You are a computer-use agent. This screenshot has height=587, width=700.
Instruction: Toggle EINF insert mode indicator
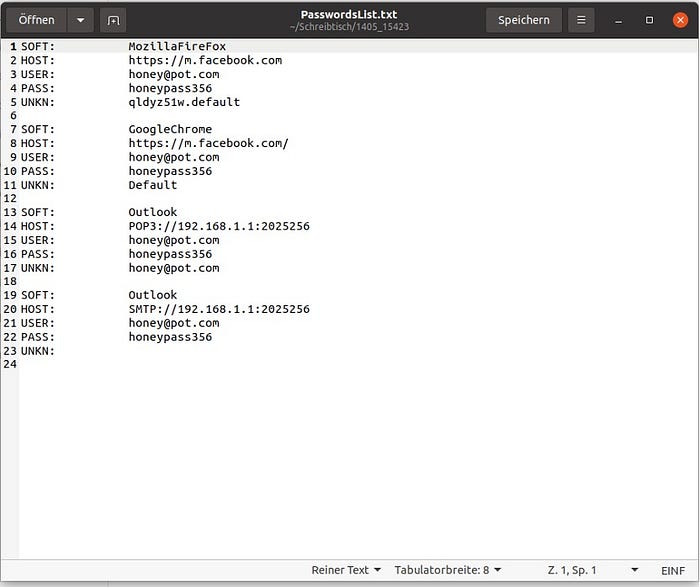coord(672,570)
